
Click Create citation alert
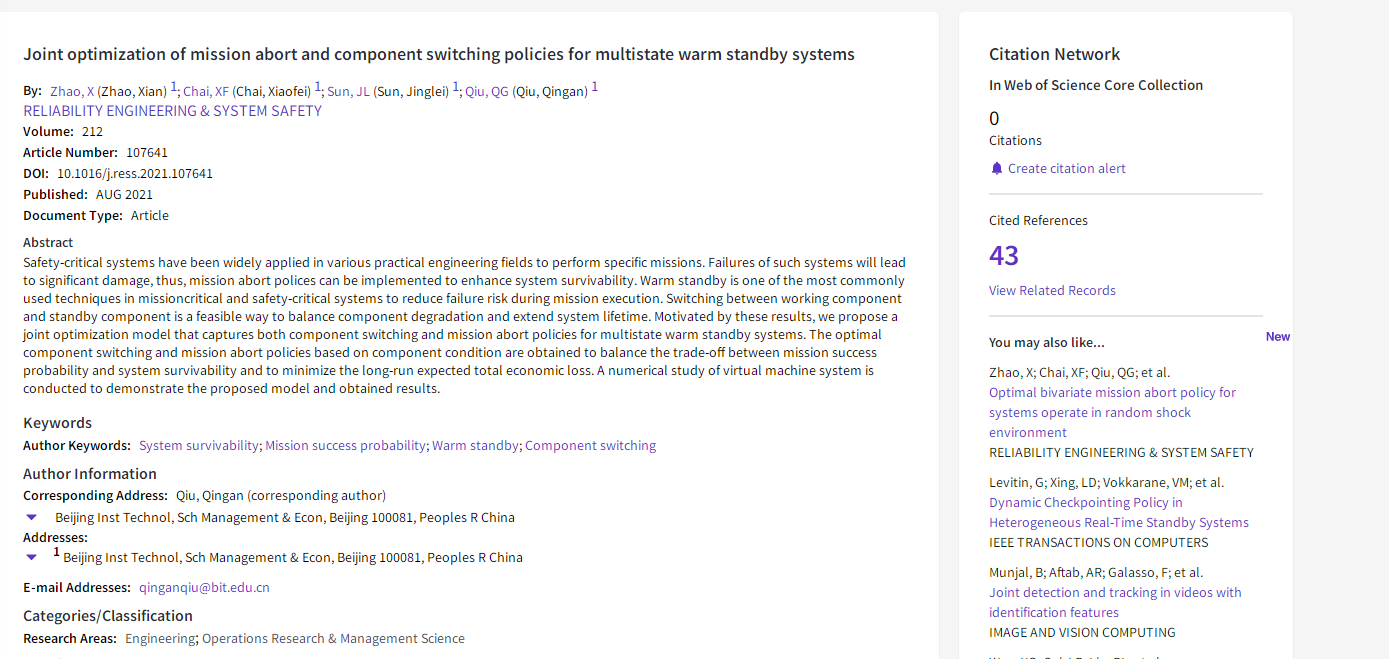pos(1066,169)
